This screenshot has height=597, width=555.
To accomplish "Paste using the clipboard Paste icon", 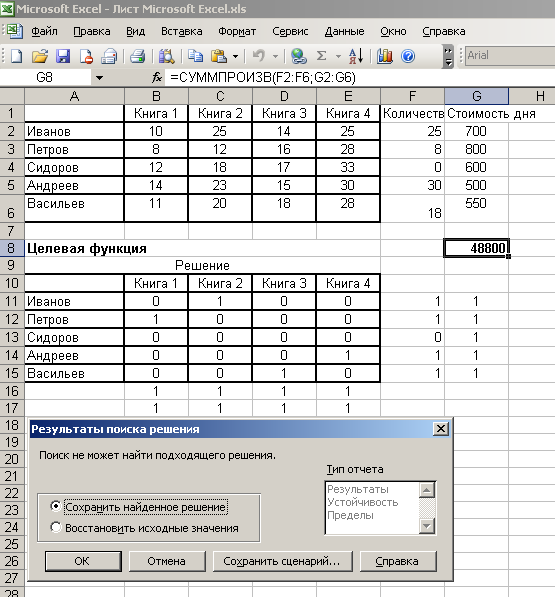I will click(219, 56).
